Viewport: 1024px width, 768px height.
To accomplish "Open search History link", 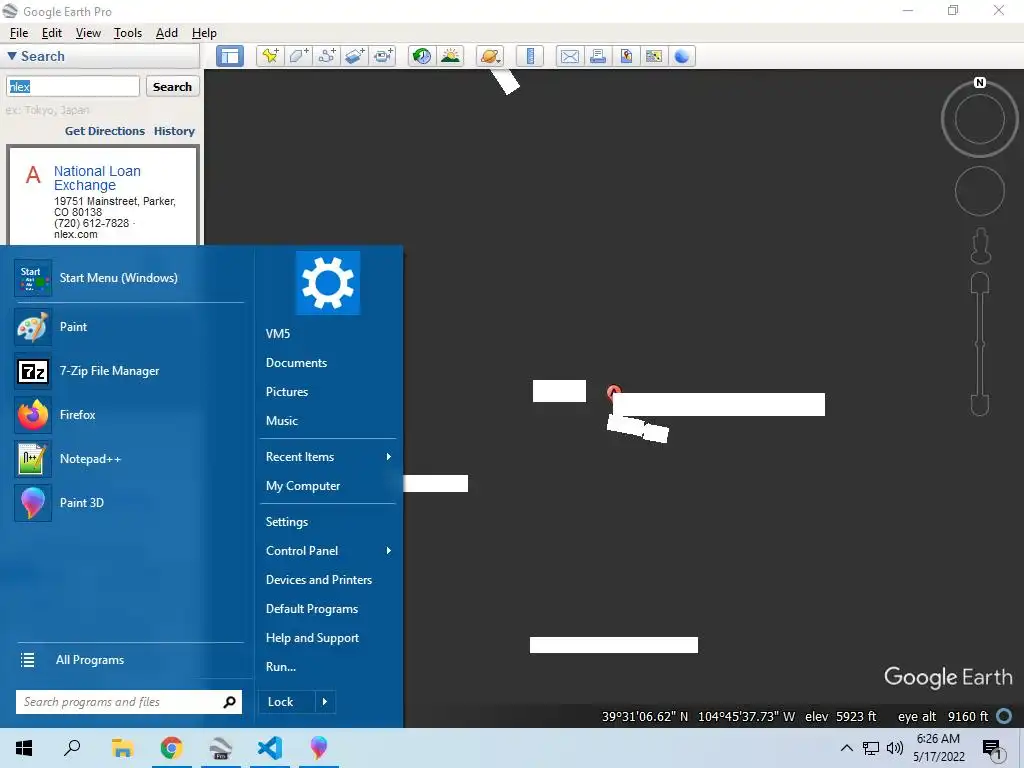I will coord(174,131).
